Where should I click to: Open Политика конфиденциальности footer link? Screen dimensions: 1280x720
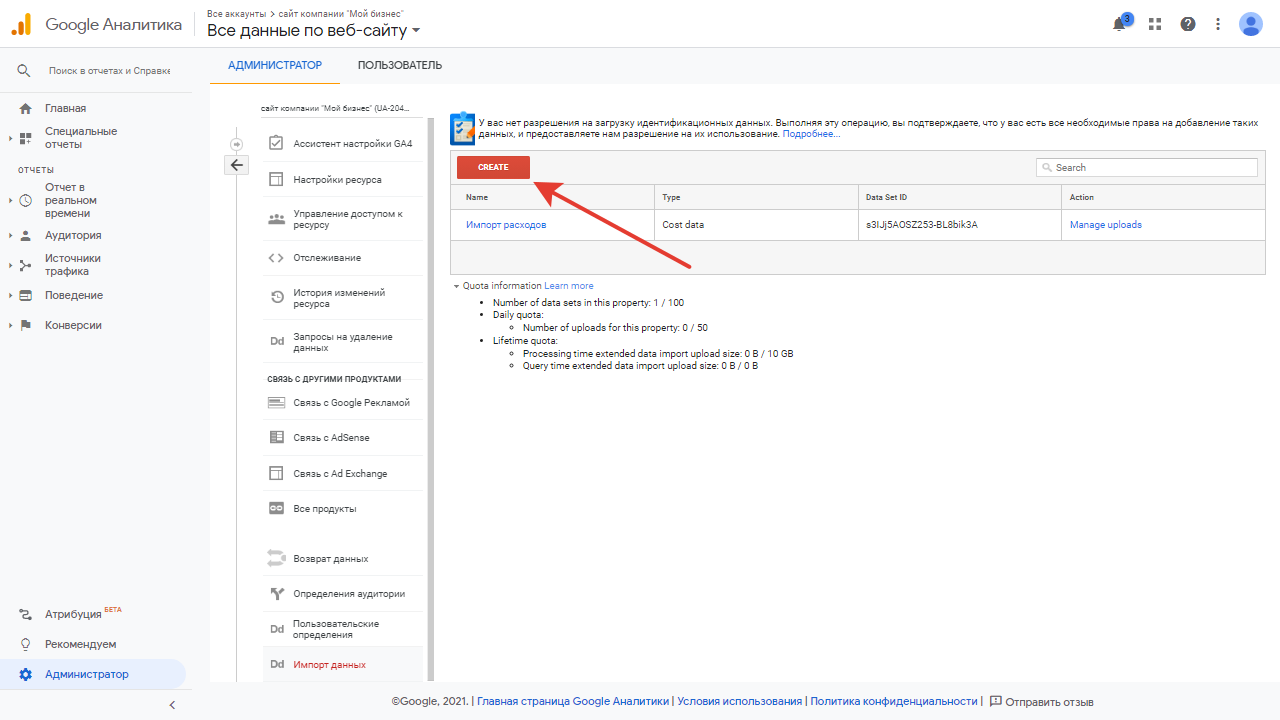[x=894, y=702]
